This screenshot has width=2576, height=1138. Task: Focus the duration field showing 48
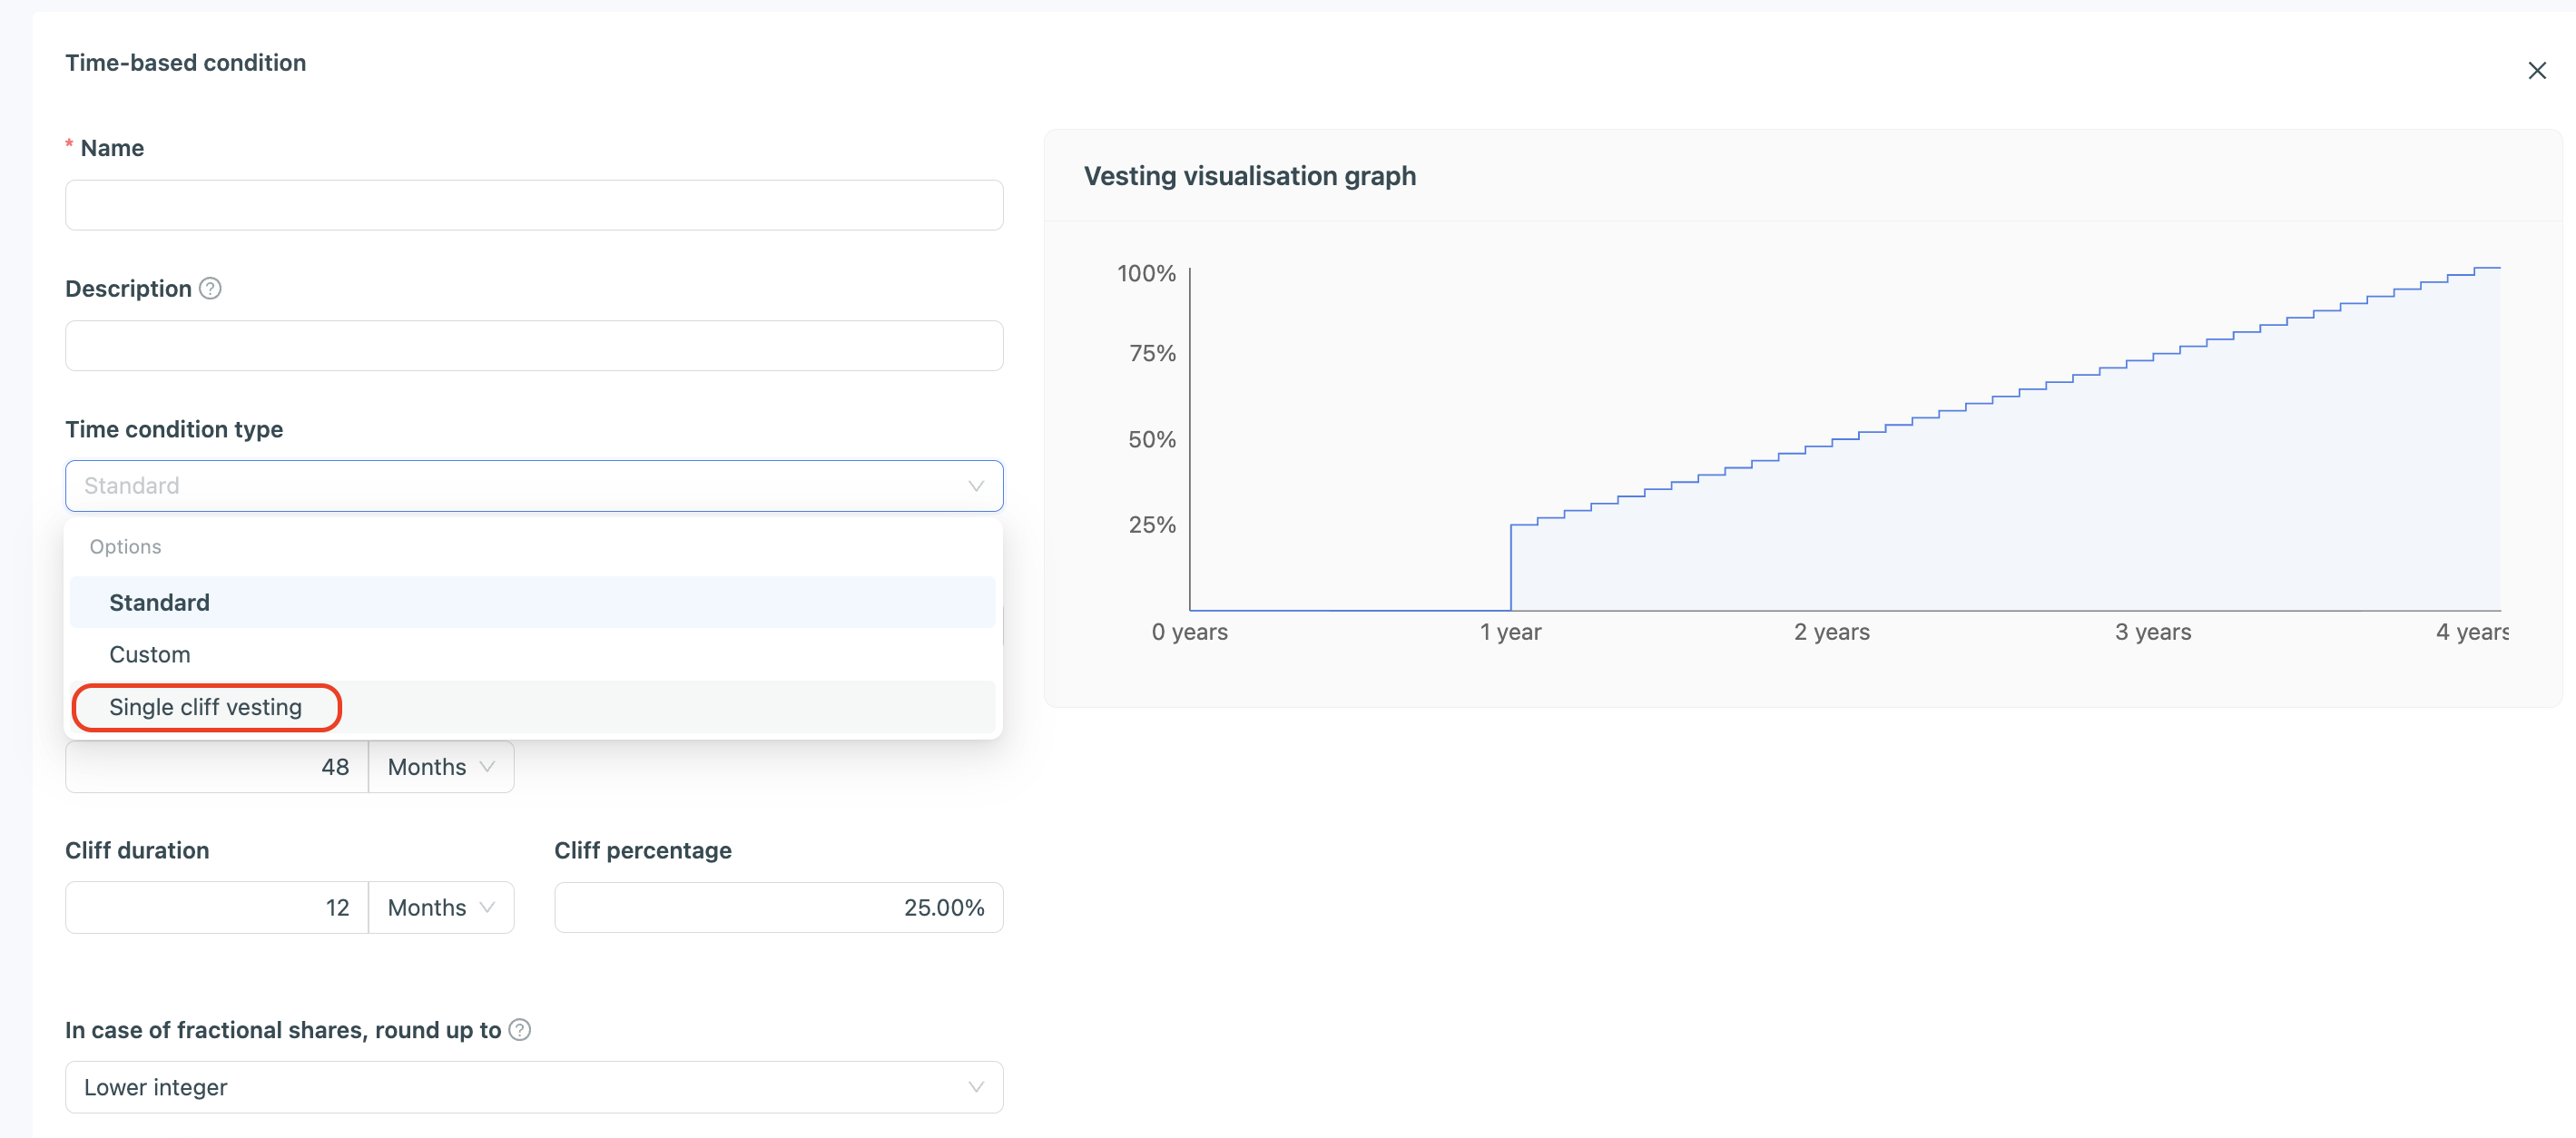217,767
